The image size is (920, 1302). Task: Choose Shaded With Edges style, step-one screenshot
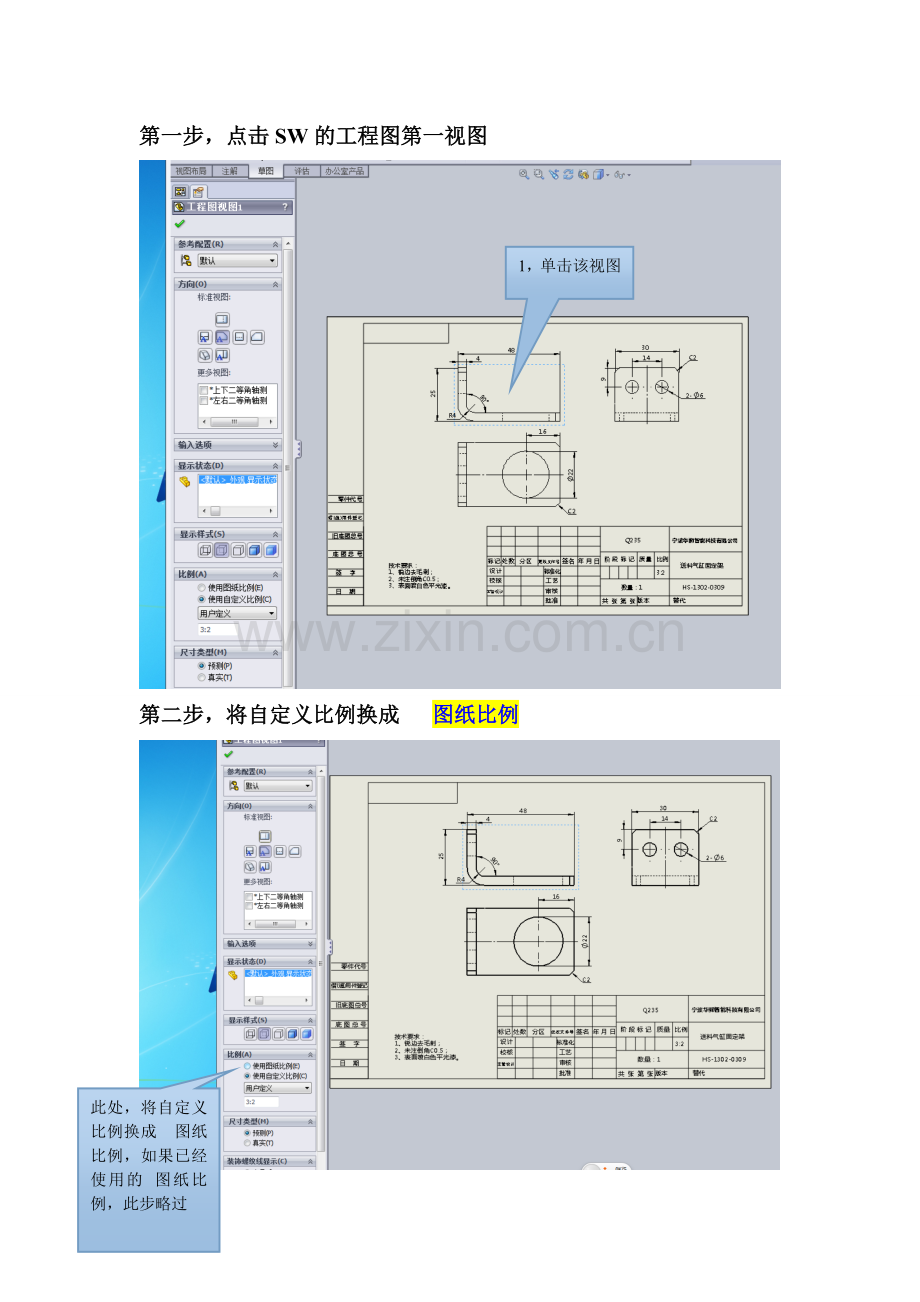[255, 550]
